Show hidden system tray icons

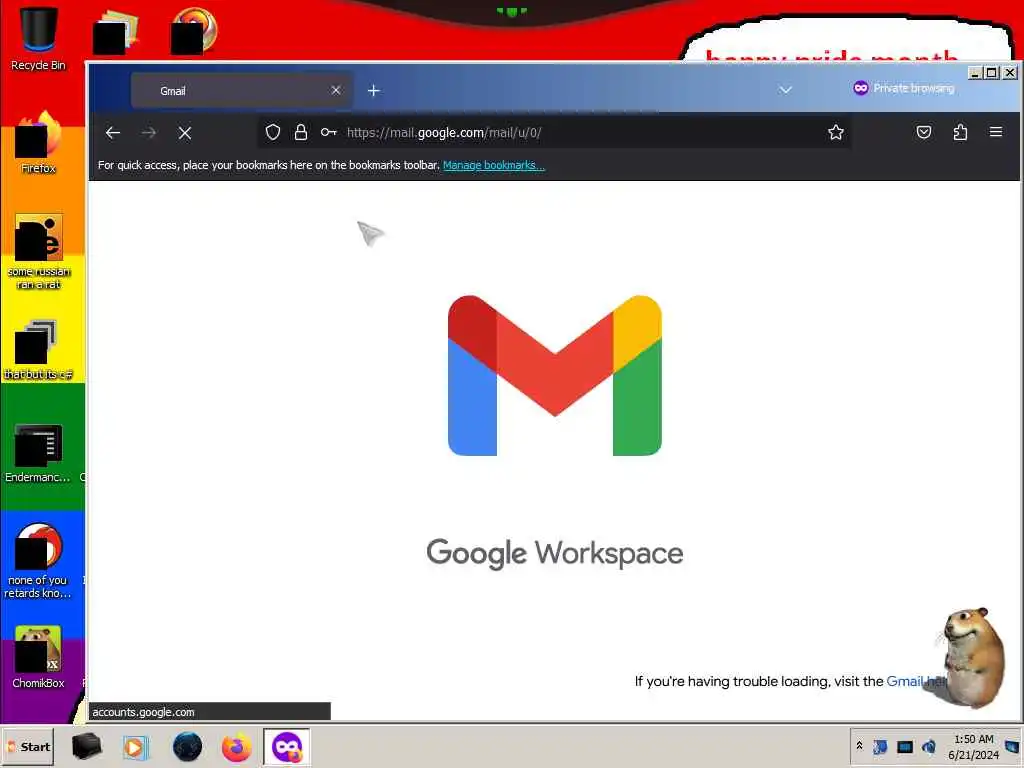pyautogui.click(x=859, y=746)
